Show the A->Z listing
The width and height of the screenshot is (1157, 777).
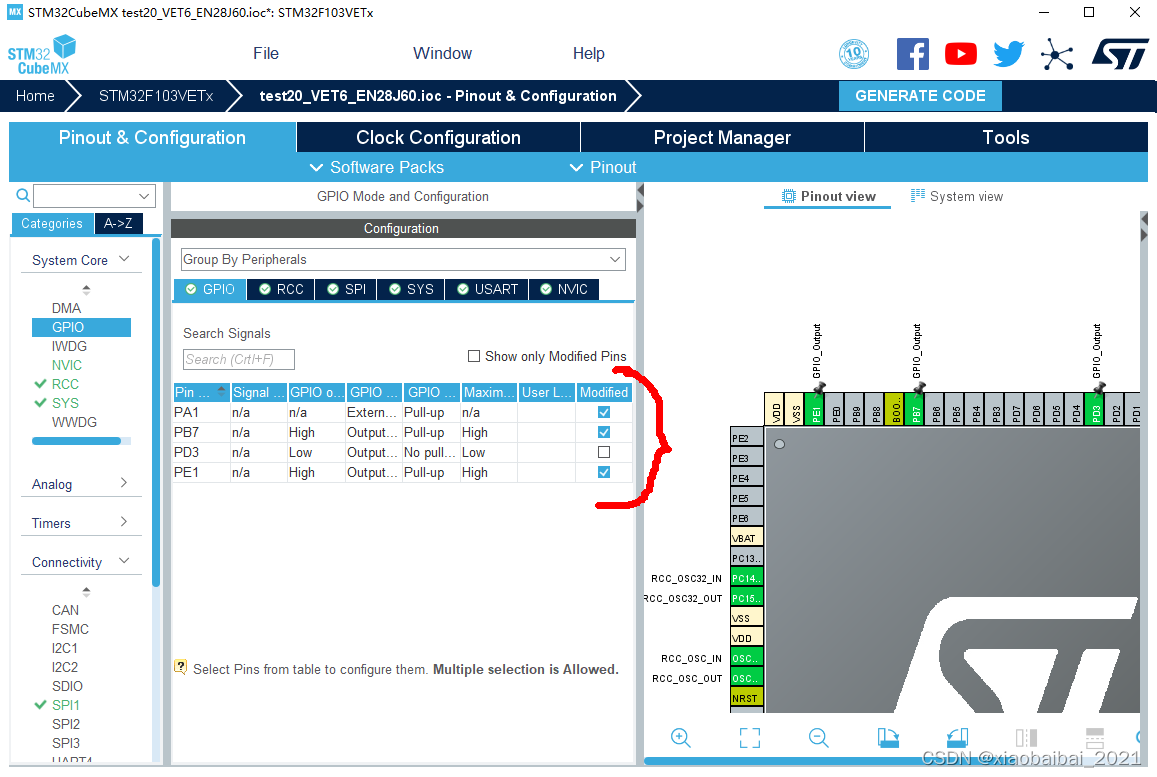tap(118, 224)
